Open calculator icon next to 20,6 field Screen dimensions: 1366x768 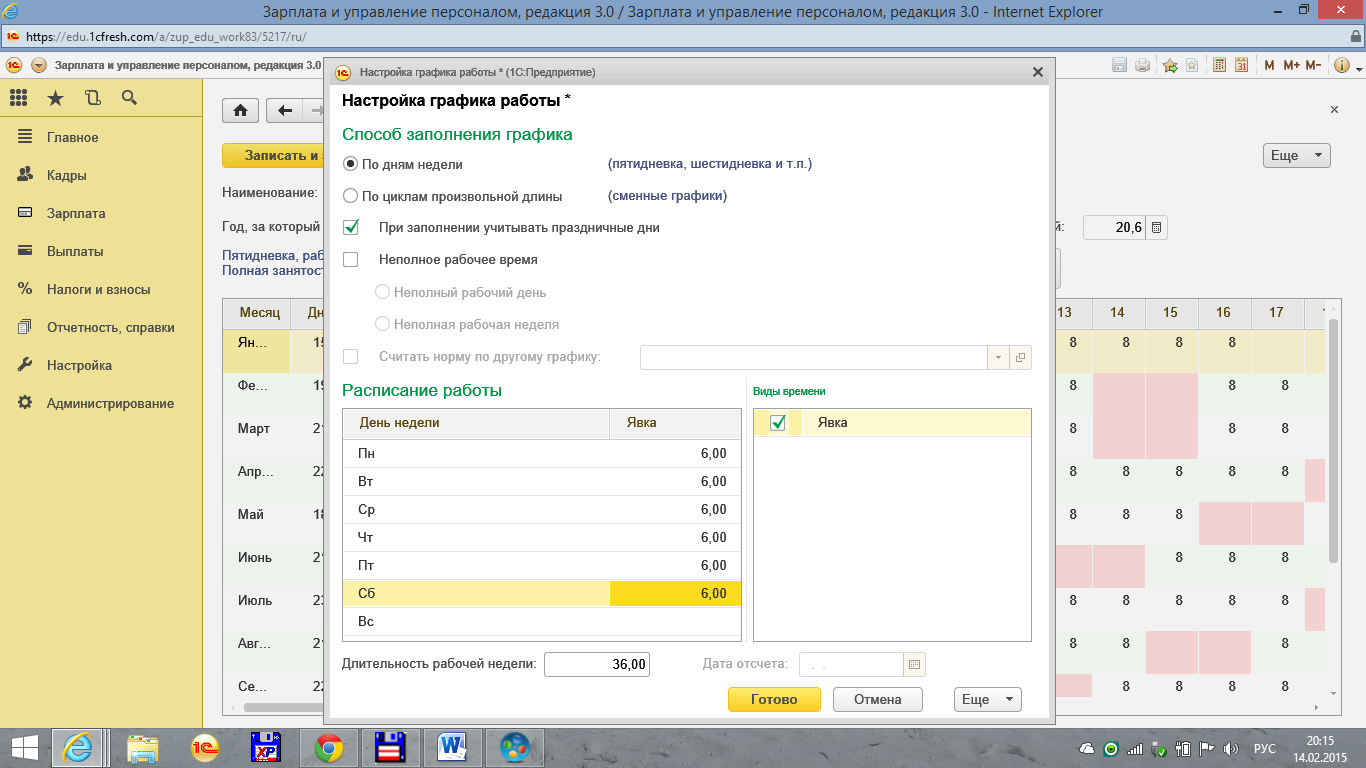pyautogui.click(x=1156, y=228)
